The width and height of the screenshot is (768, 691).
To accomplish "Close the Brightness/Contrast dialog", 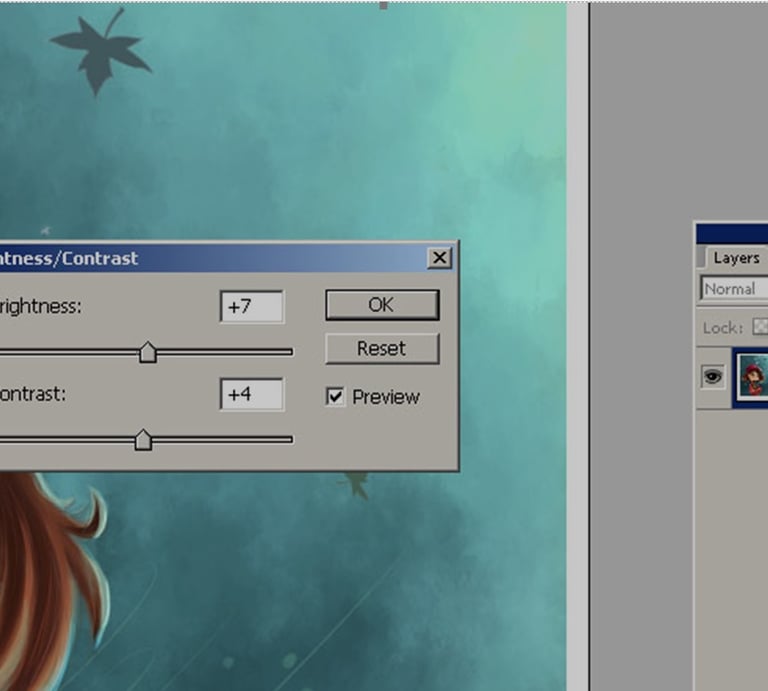I will pos(439,258).
